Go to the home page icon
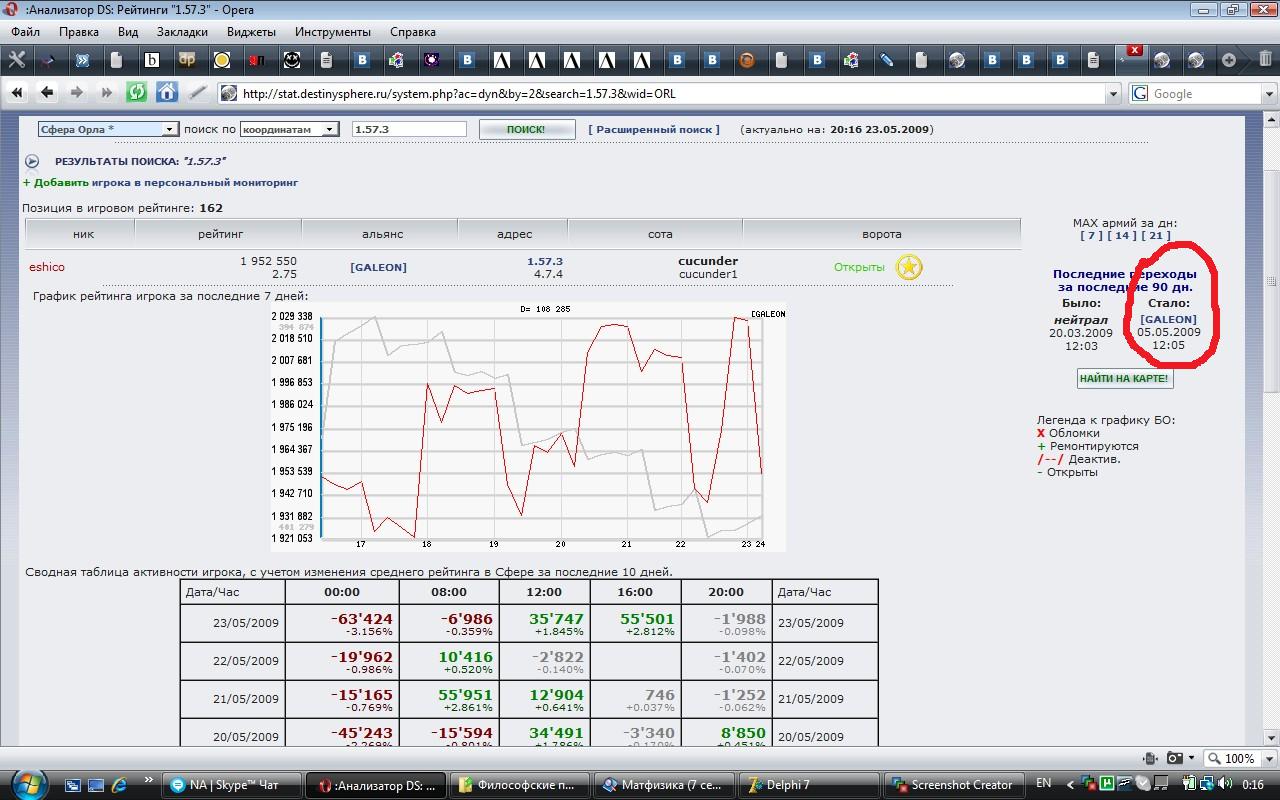Image resolution: width=1280 pixels, height=800 pixels. click(x=167, y=93)
